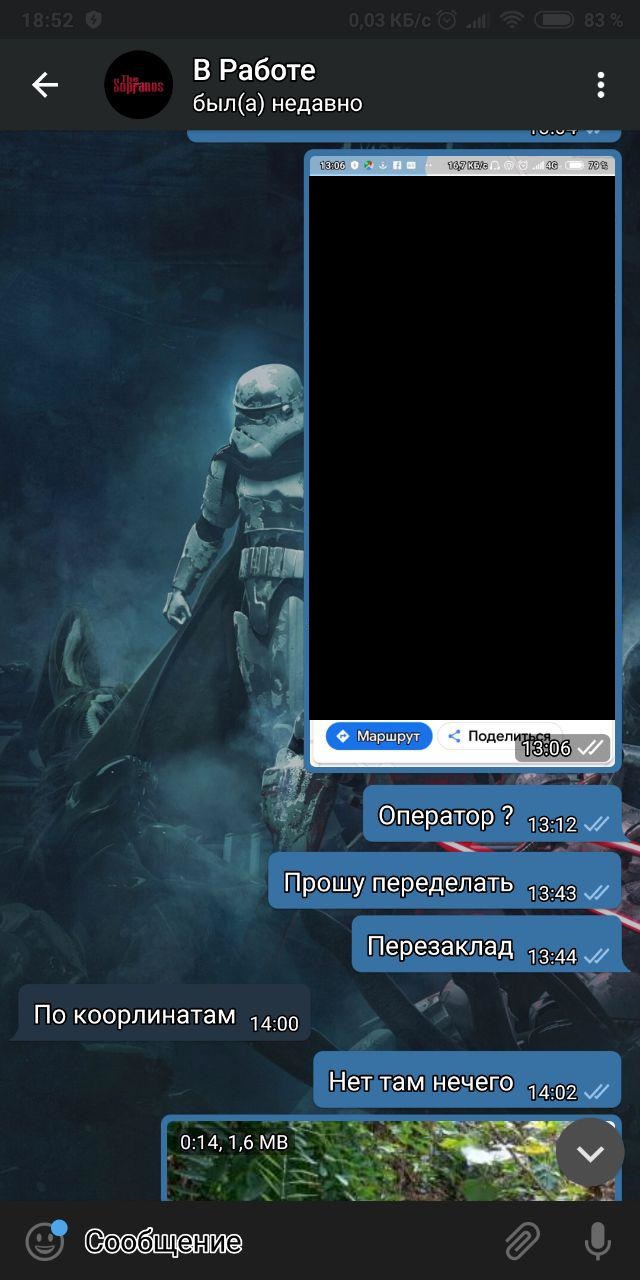640x1280 pixels.
Task: Tap the 18:52 clock in status bar
Action: click(x=47, y=19)
